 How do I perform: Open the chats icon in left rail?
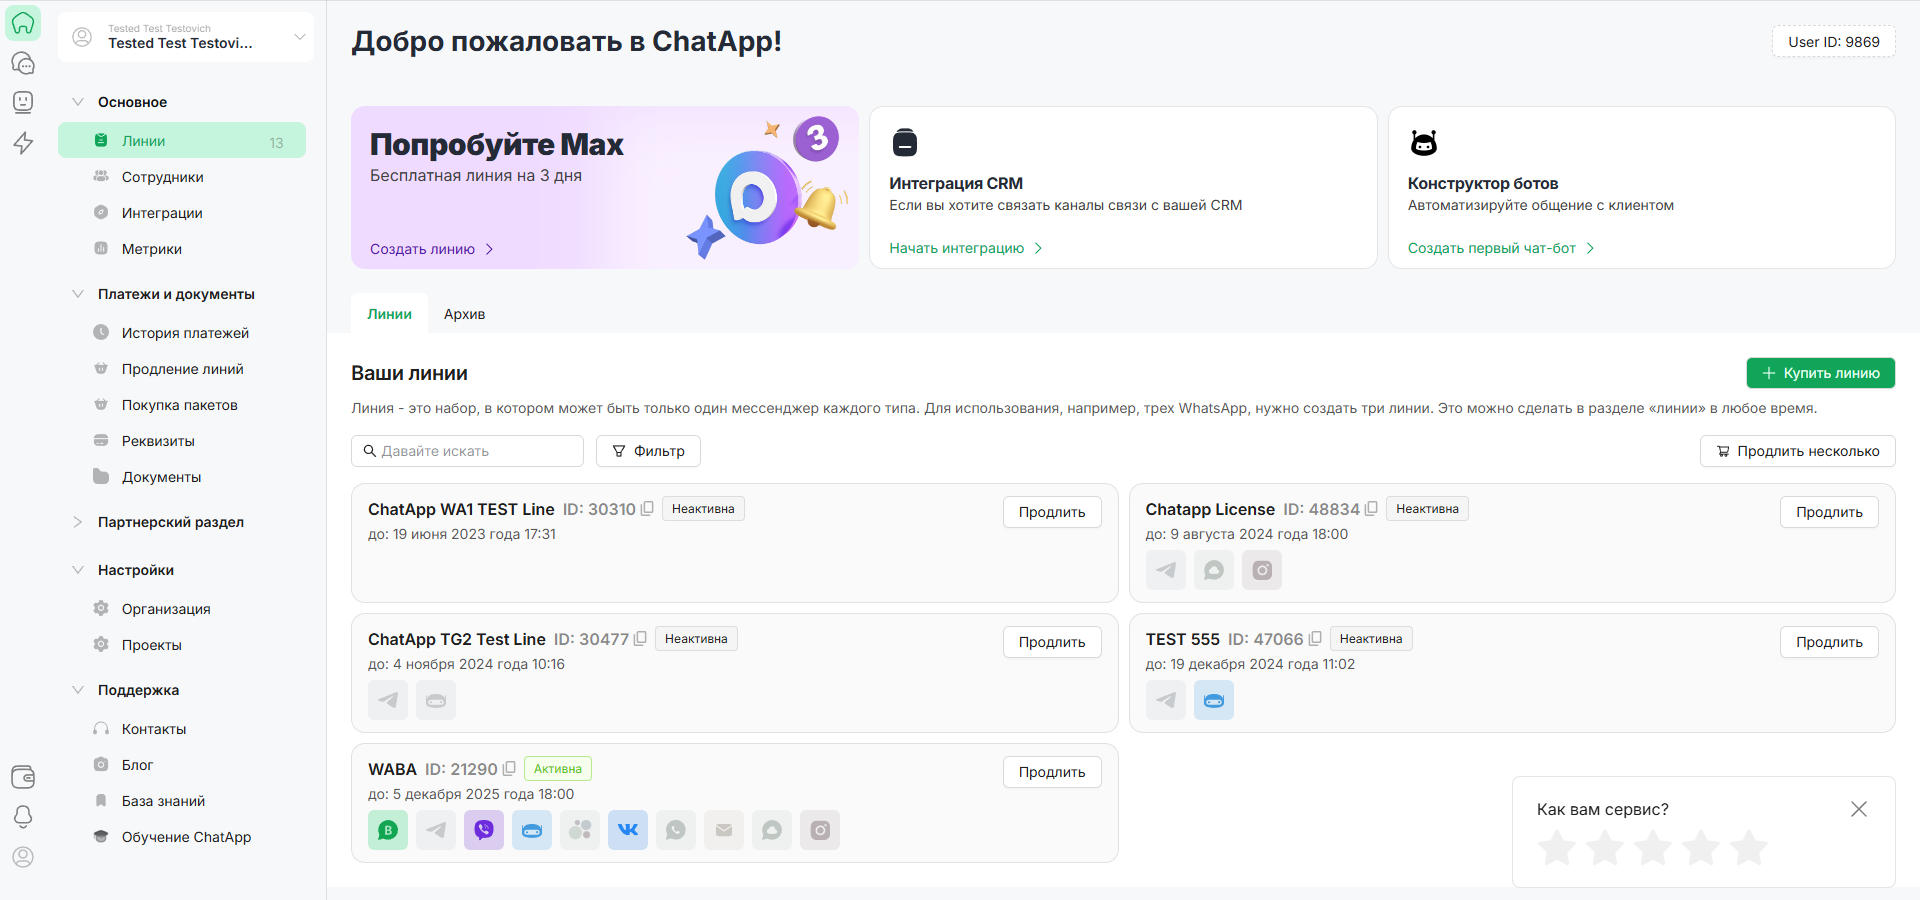[23, 63]
